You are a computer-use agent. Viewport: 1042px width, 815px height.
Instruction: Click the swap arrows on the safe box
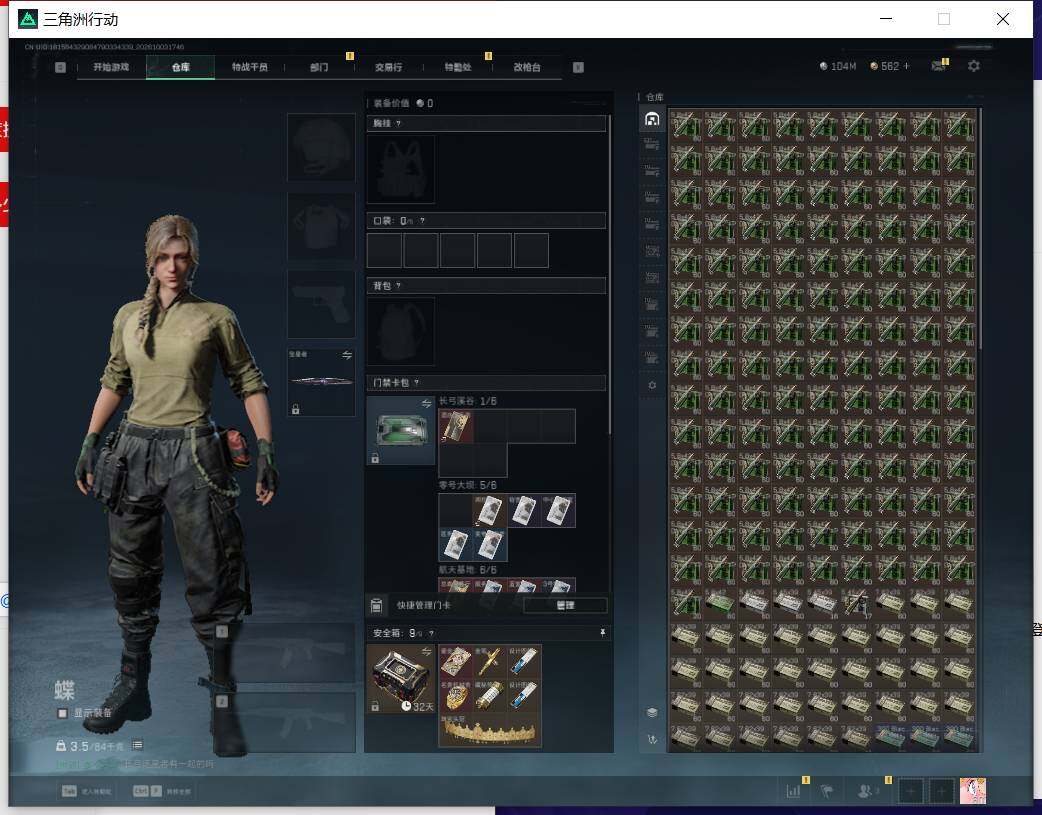click(426, 651)
